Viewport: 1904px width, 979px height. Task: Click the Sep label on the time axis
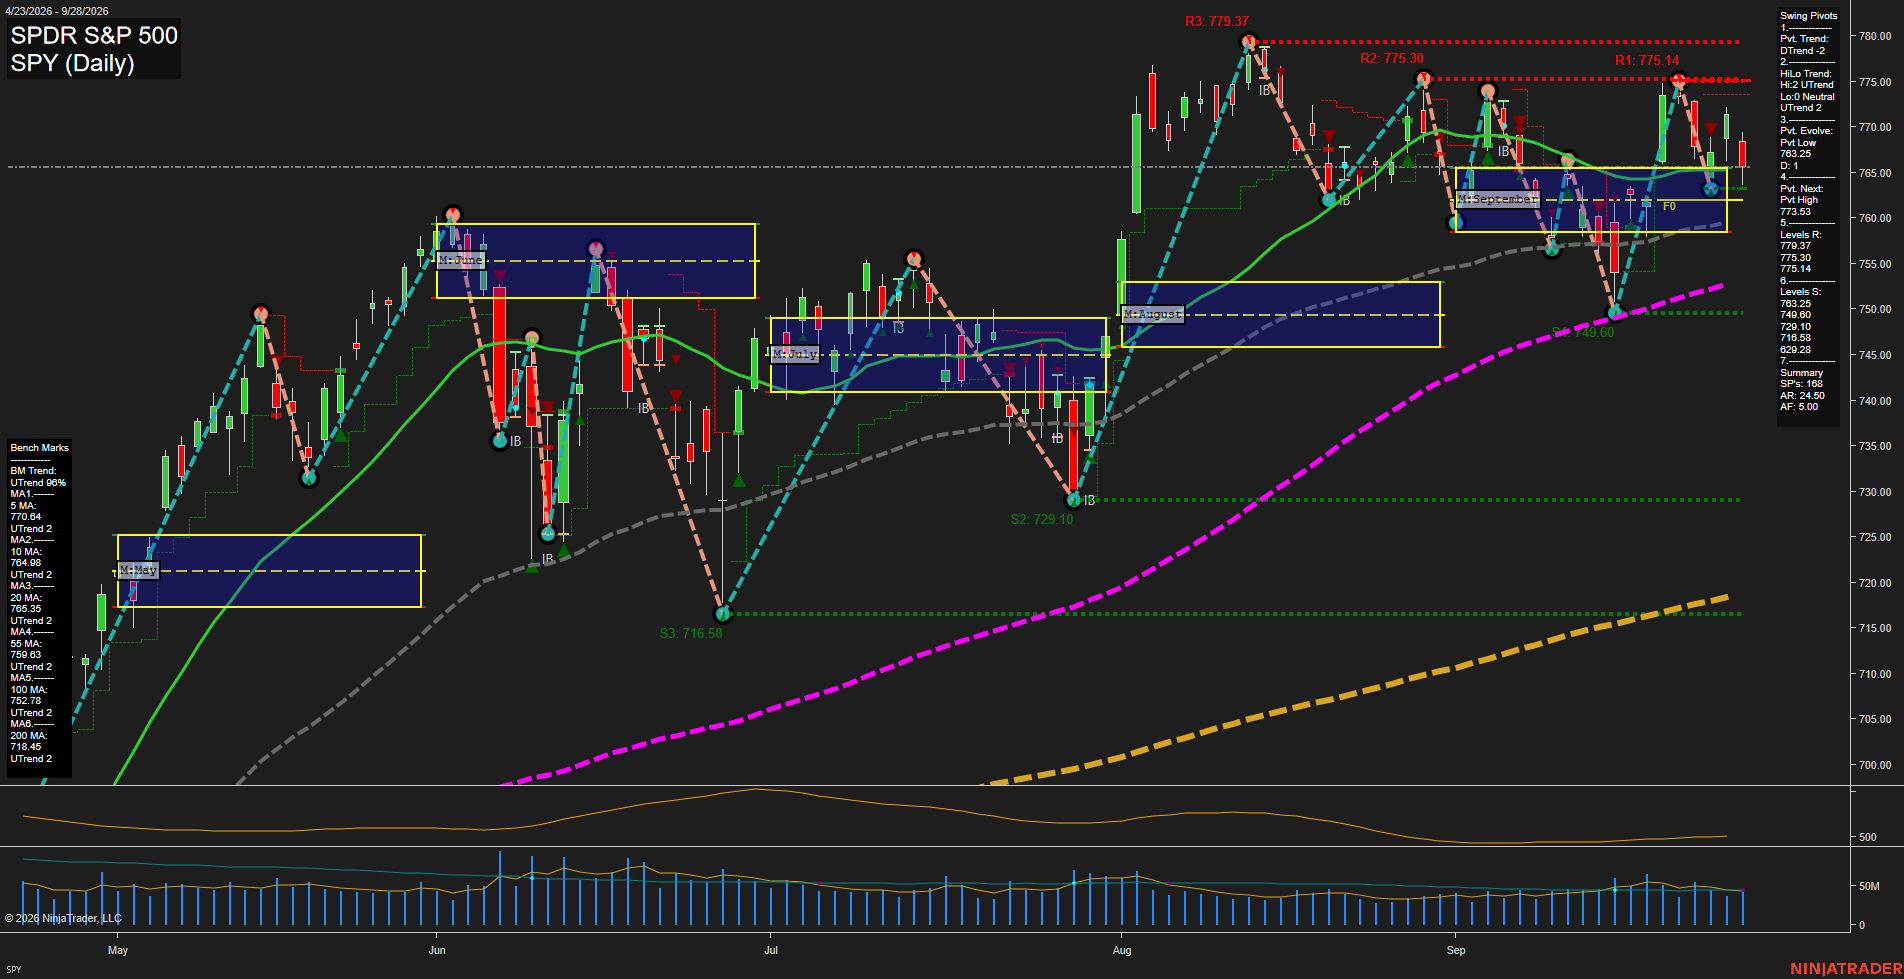click(x=1456, y=950)
